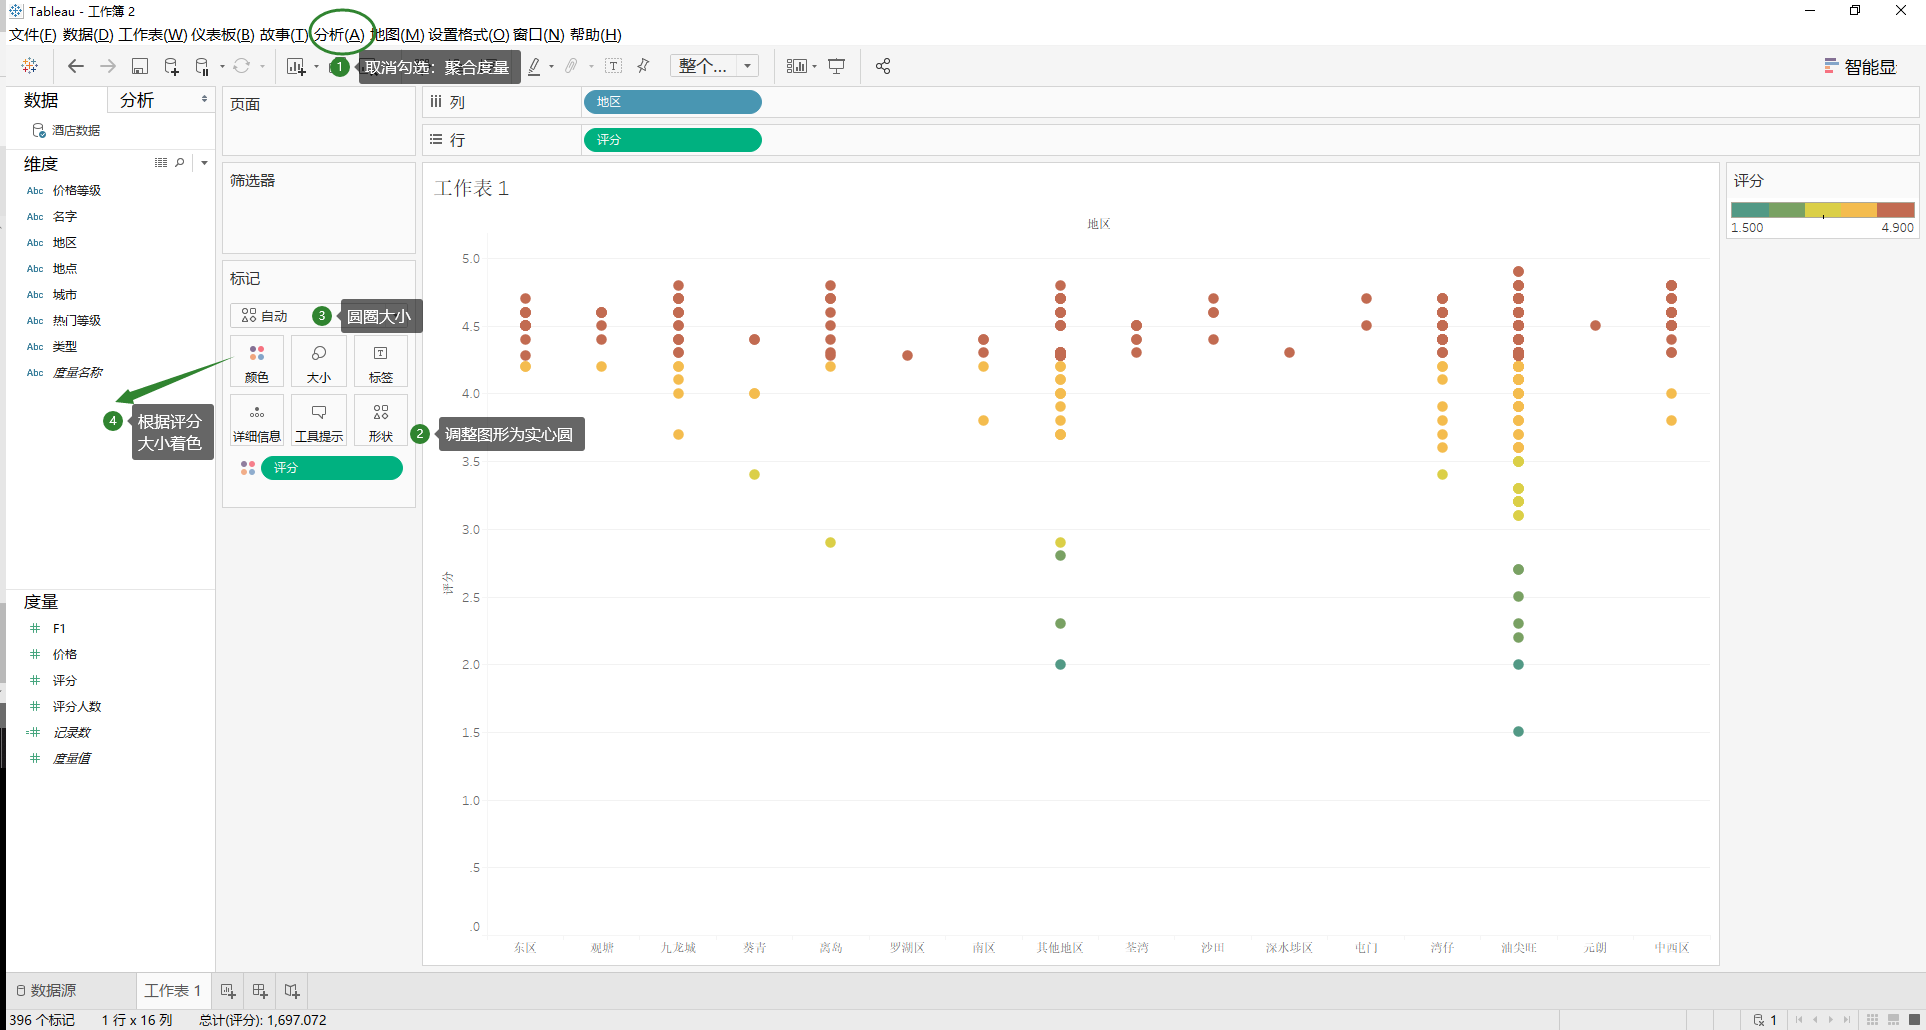Open dropdown arrow beside refresh icon
Image resolution: width=1926 pixels, height=1030 pixels.
262,67
